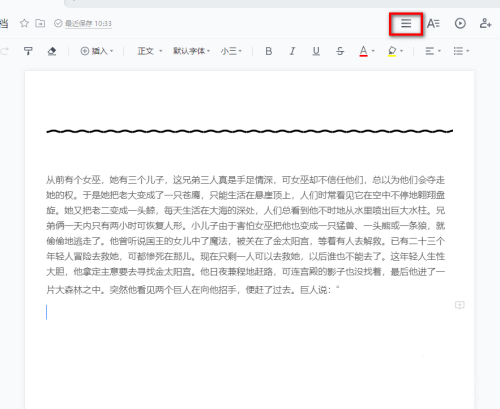500x409 pixels.
Task: Click the clear formatting eraser
Action: pos(52,51)
